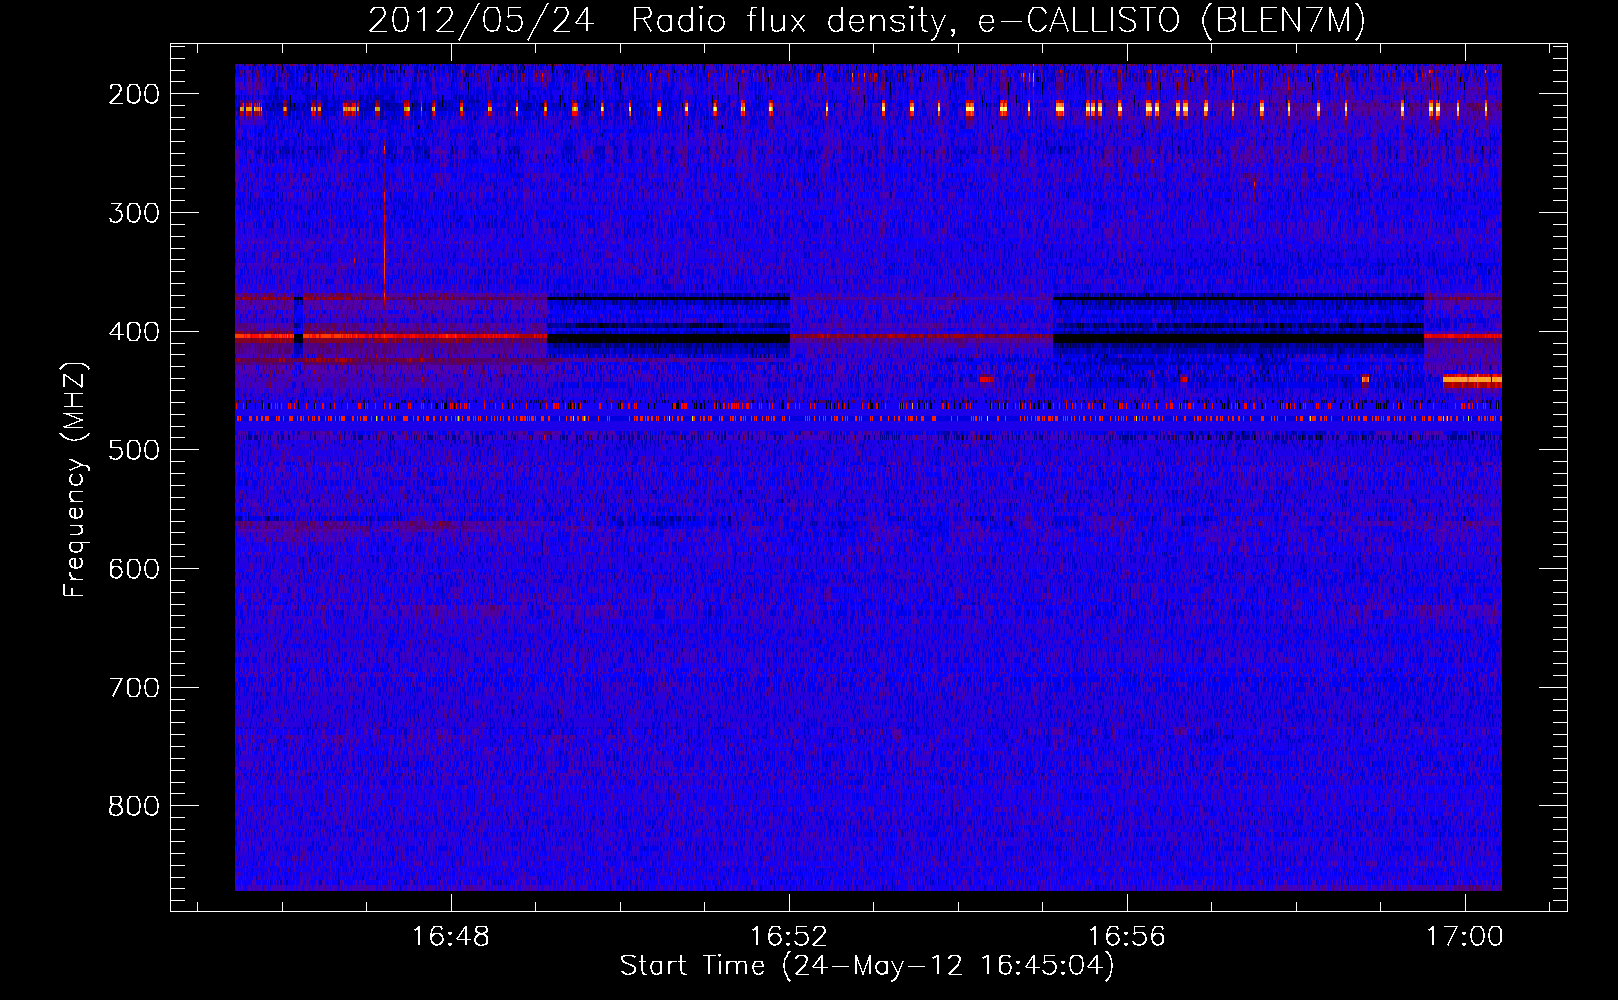
Task: Click the 'Frequency (MHZ)' axis label
Action: [x=75, y=479]
